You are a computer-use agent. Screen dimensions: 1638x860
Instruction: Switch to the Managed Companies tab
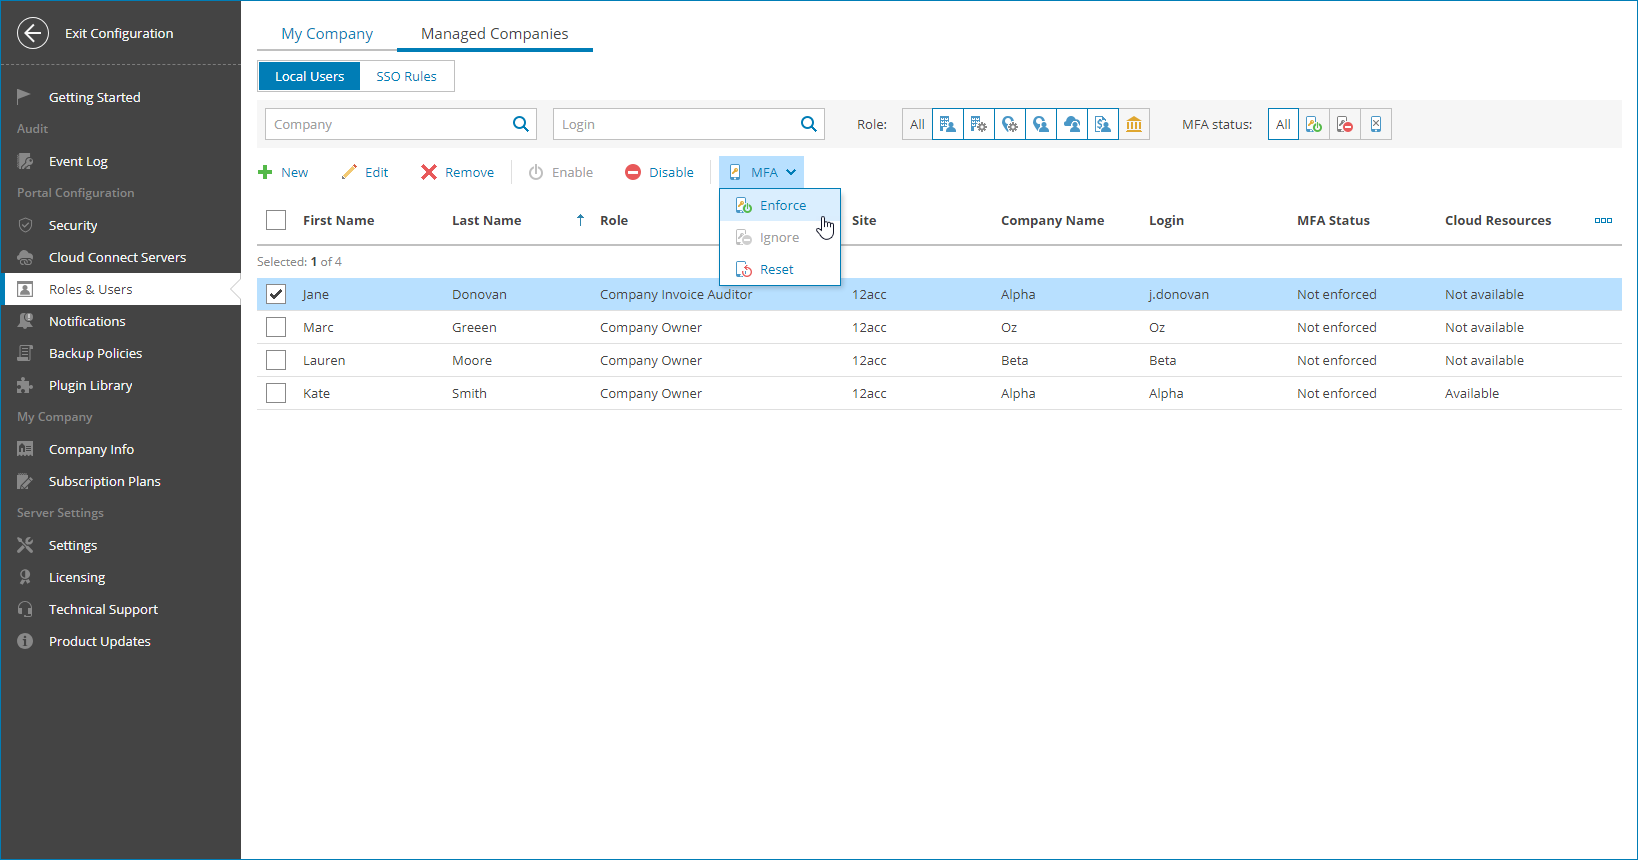[x=495, y=33]
